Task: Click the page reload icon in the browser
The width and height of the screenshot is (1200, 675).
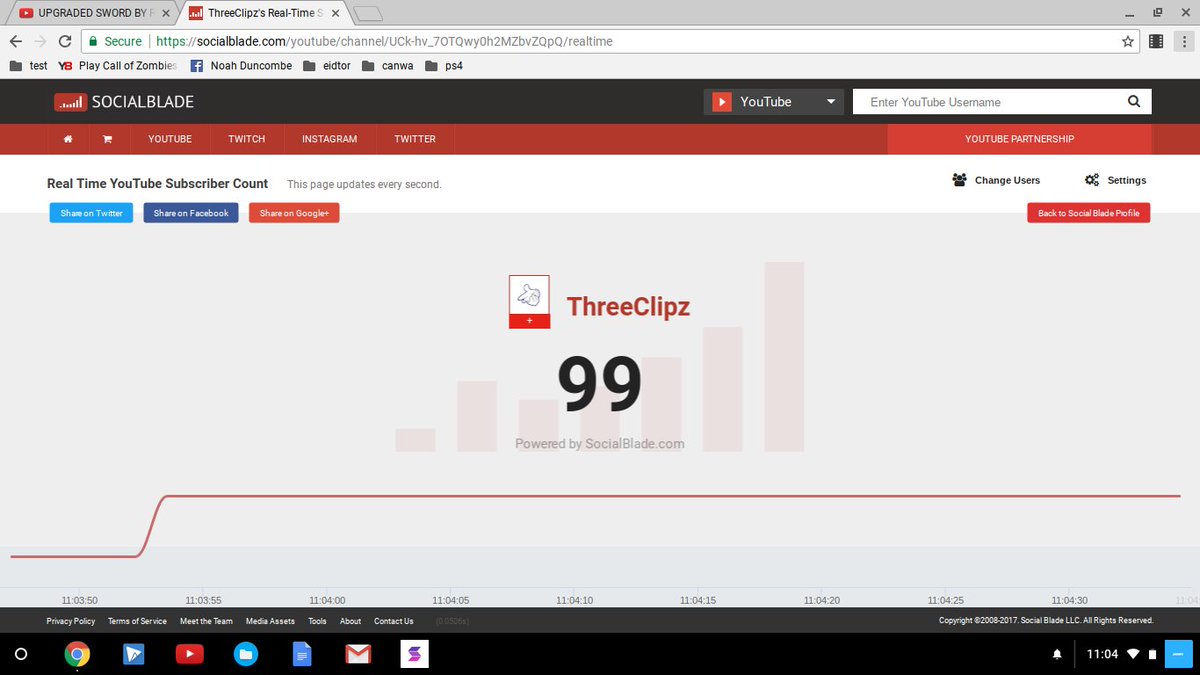Action: tap(64, 41)
